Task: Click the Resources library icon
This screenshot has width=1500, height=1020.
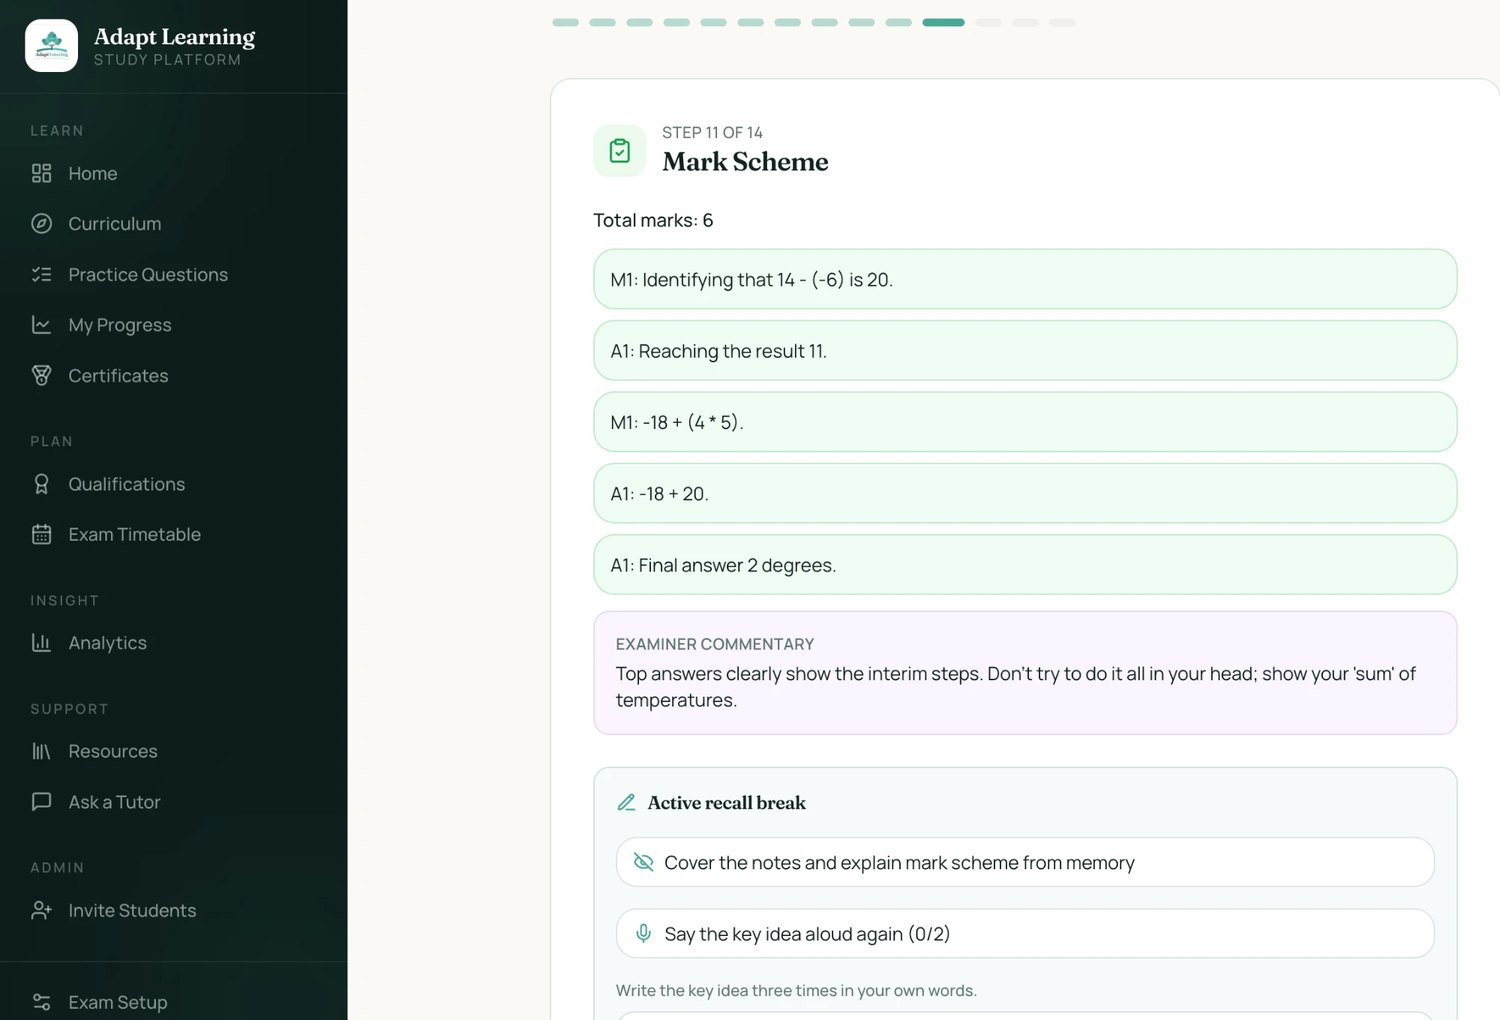Action: click(41, 751)
